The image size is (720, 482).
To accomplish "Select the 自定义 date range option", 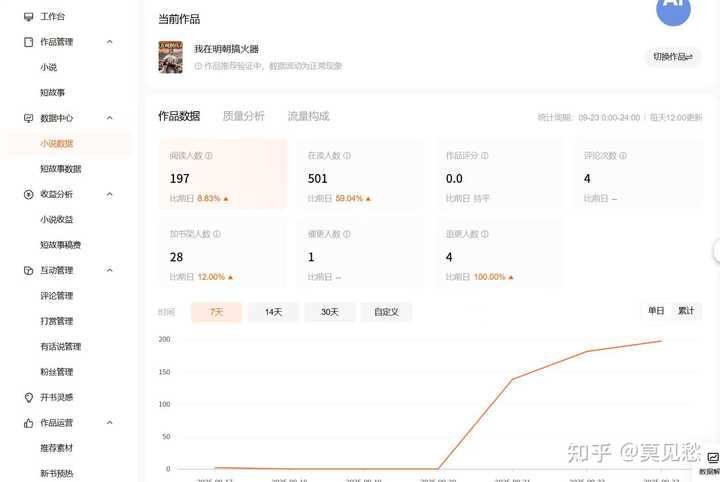I will point(386,312).
